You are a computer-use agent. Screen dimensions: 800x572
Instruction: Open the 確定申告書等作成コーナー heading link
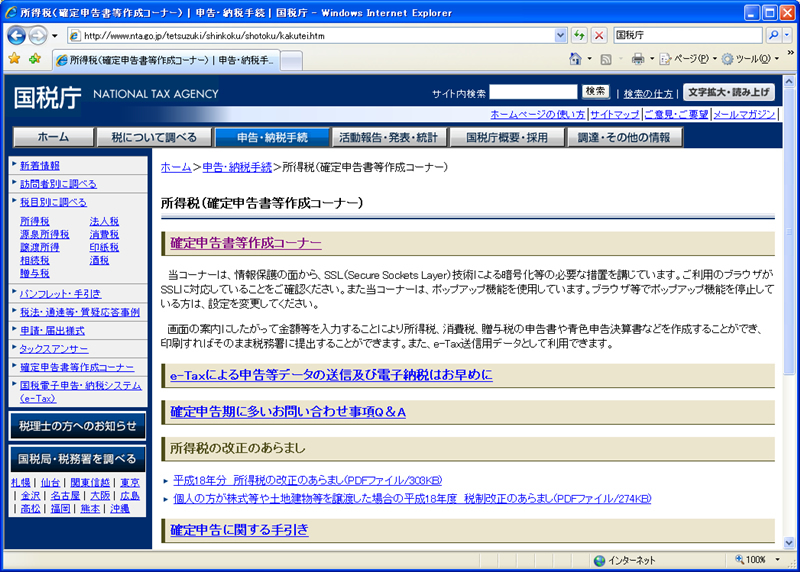[x=246, y=243]
